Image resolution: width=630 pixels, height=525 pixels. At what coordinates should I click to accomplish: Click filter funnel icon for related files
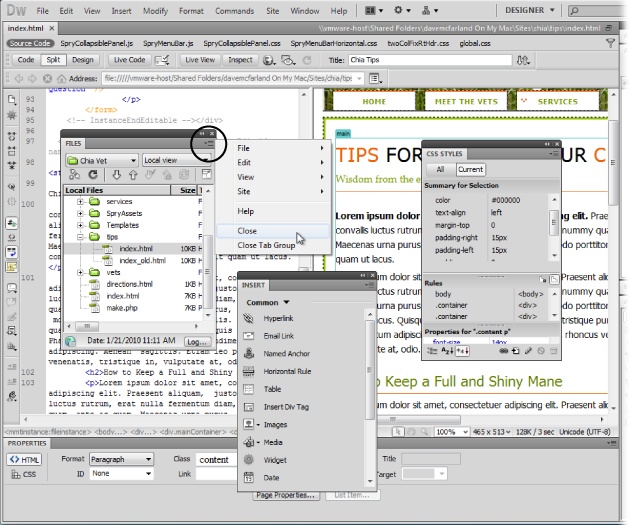click(610, 43)
